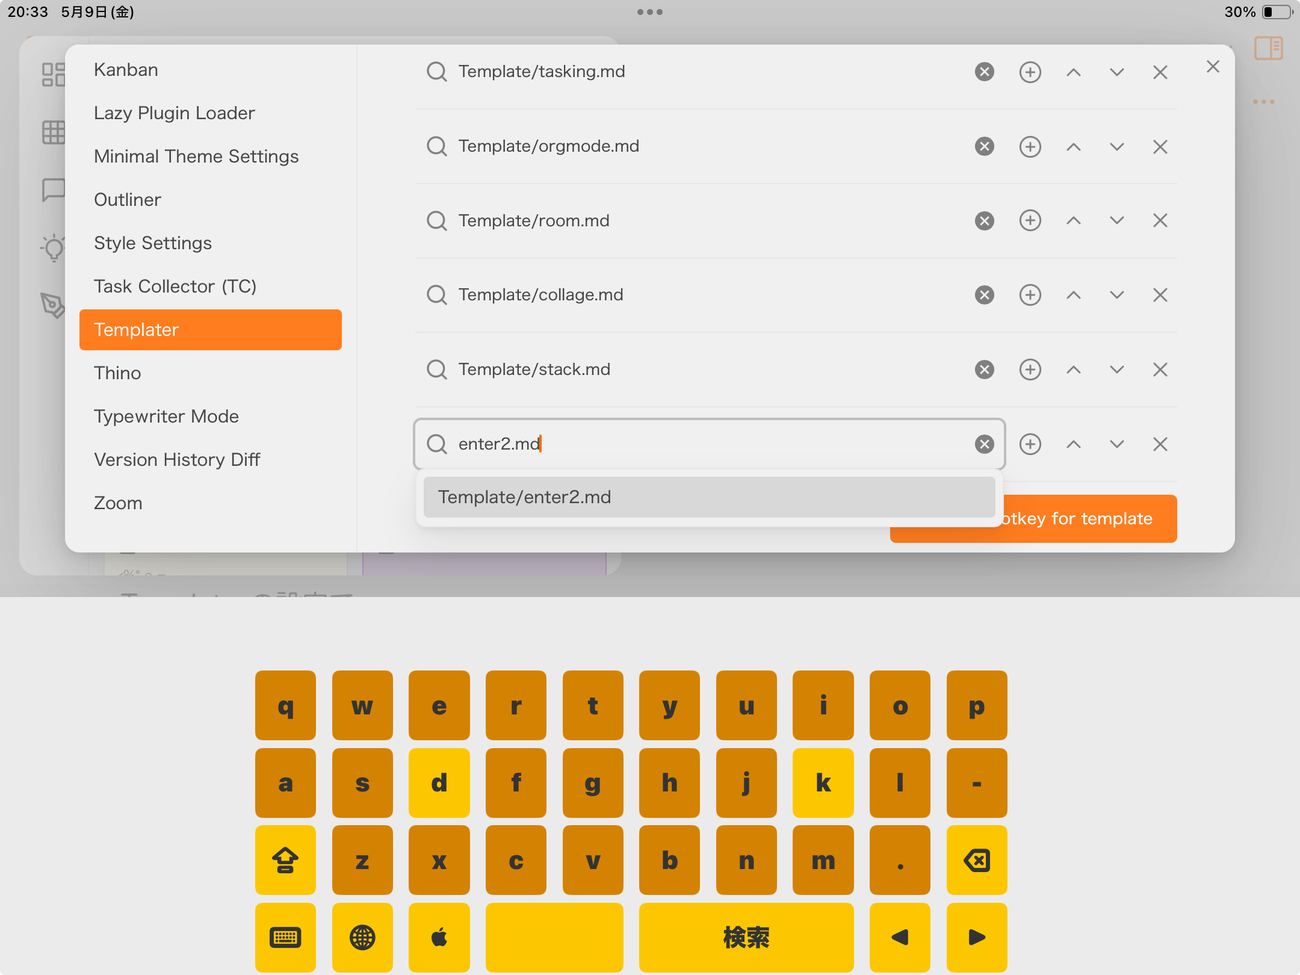
Task: Open Style Settings tab
Action: tap(210, 243)
